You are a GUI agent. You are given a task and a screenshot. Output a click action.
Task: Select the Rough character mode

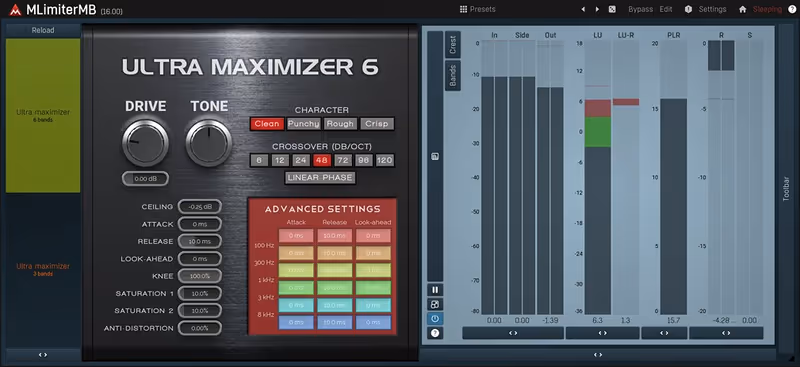point(340,124)
